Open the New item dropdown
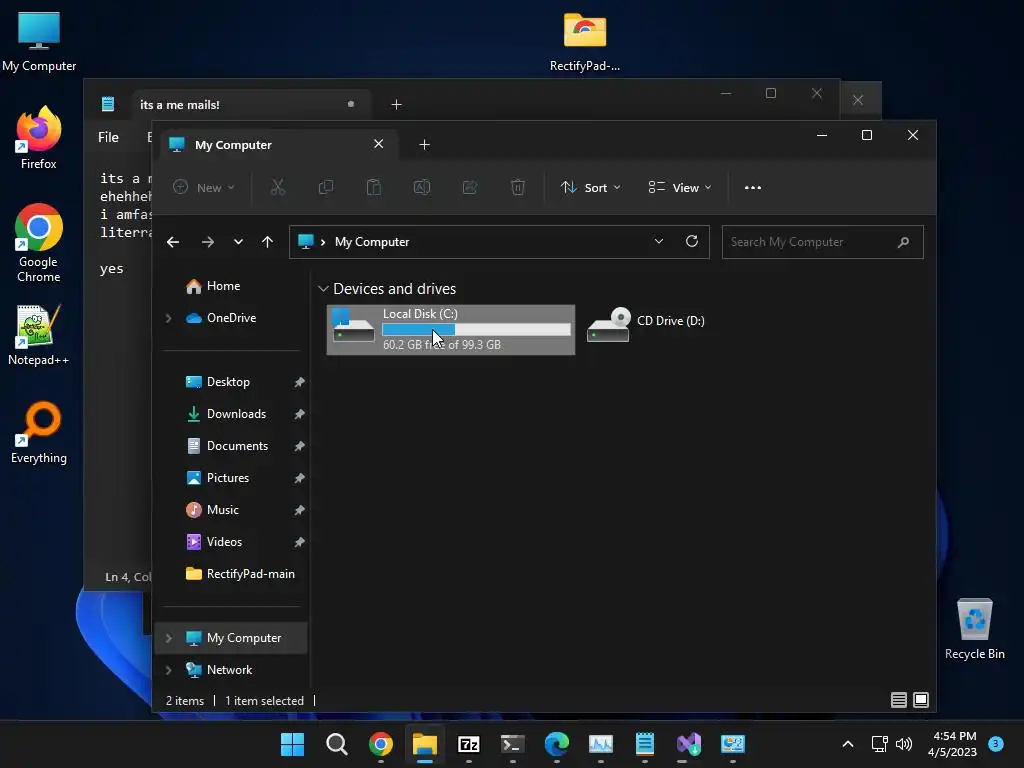Viewport: 1024px width, 768px height. click(204, 187)
